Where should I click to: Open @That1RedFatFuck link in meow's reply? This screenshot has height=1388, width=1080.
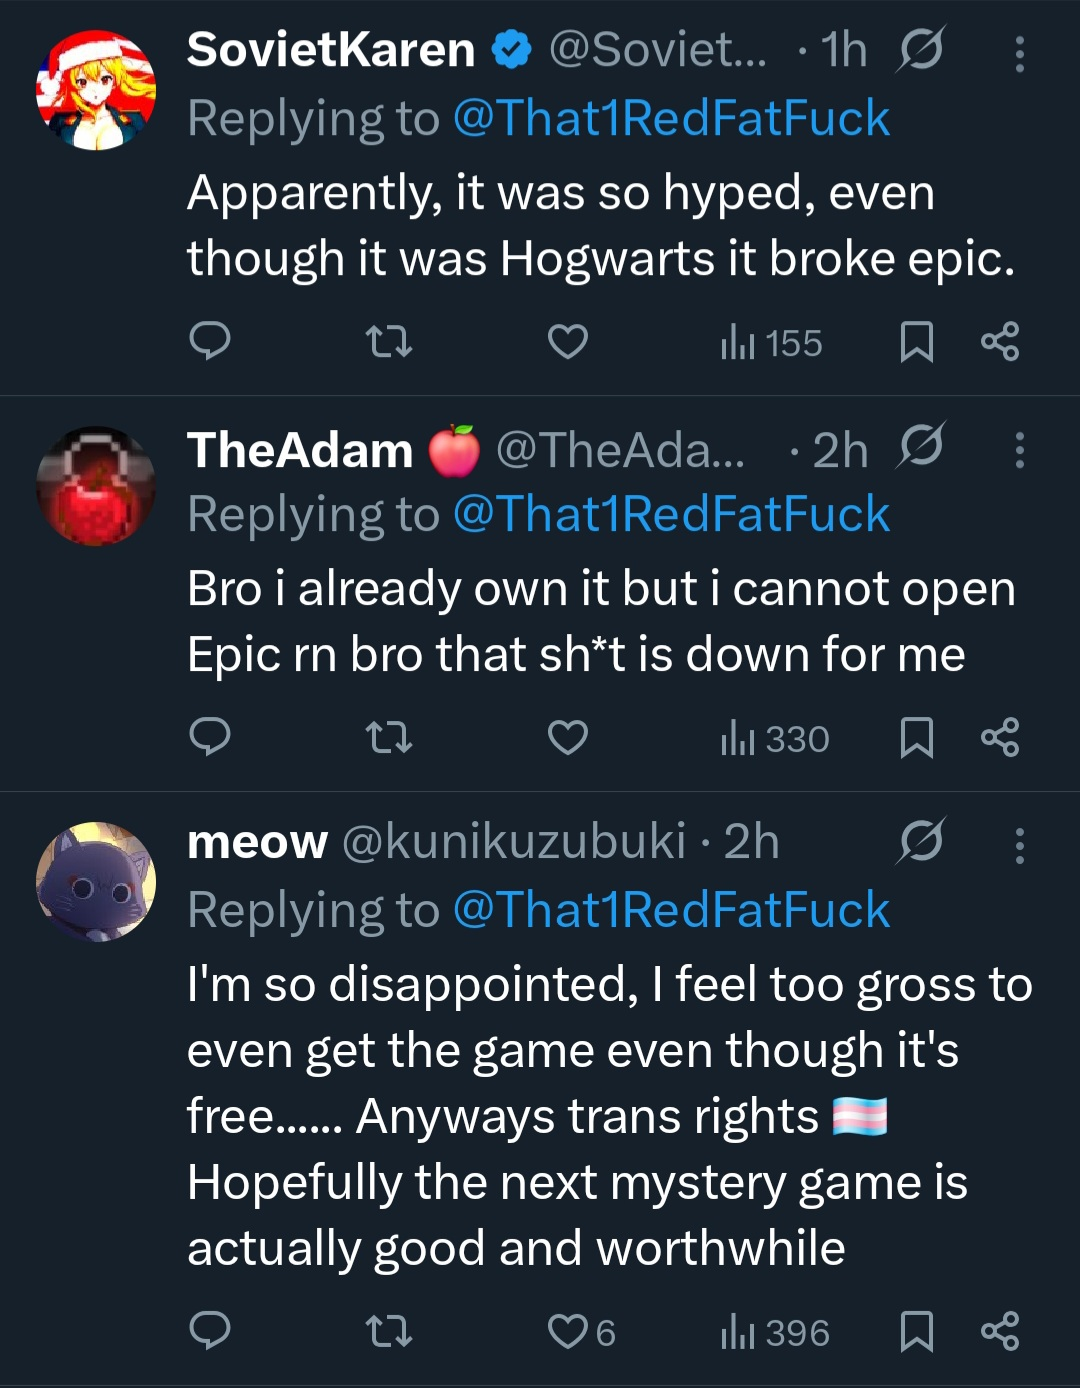point(671,910)
